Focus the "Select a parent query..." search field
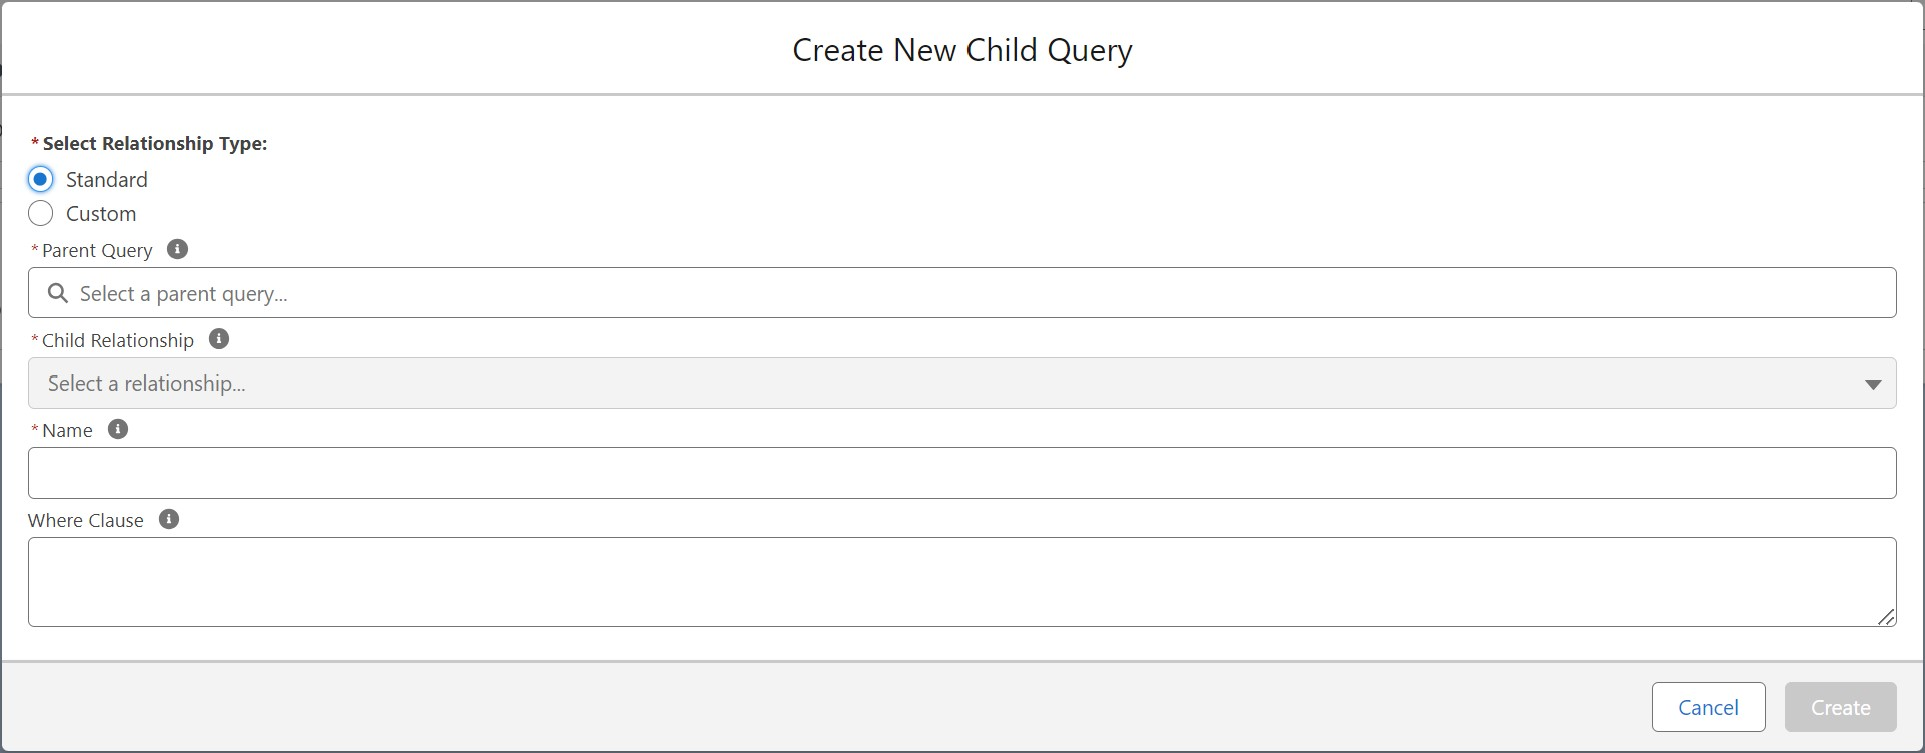1925x753 pixels. (x=400, y=292)
